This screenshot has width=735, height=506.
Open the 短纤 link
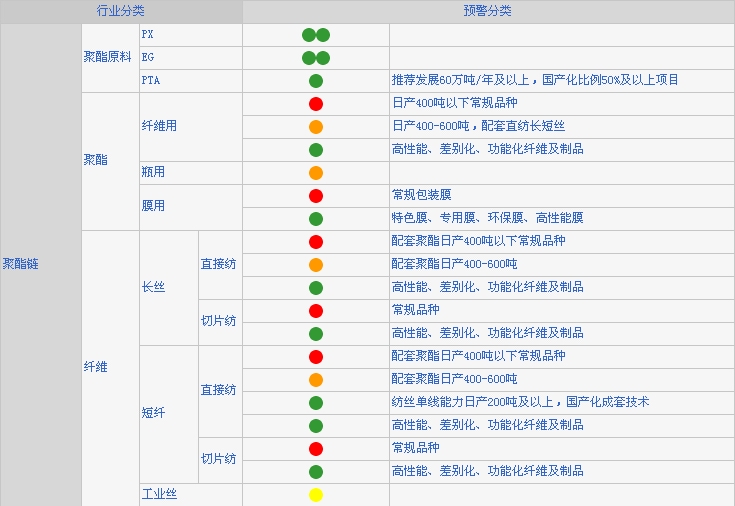pyautogui.click(x=153, y=414)
